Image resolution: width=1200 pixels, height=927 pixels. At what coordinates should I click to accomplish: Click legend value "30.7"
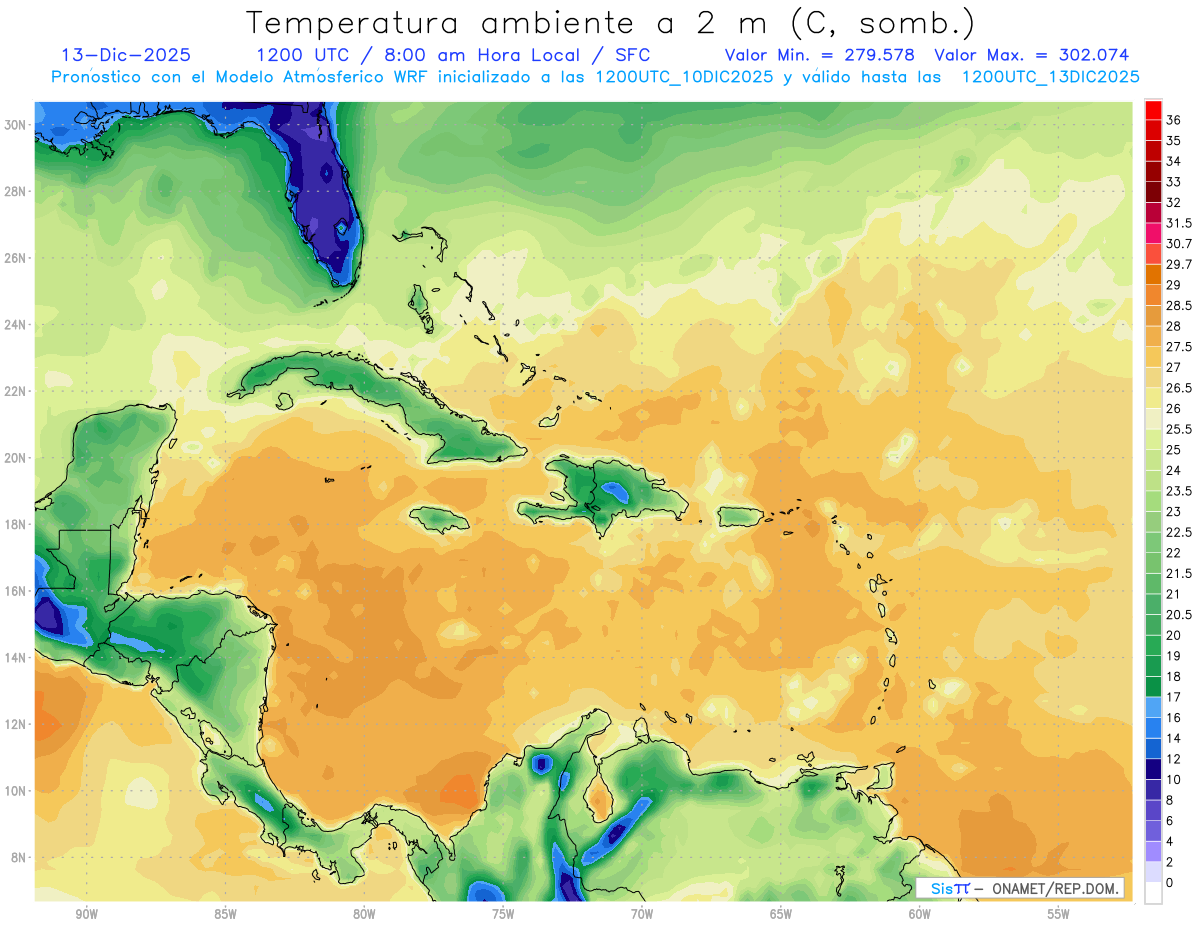pyautogui.click(x=1179, y=244)
